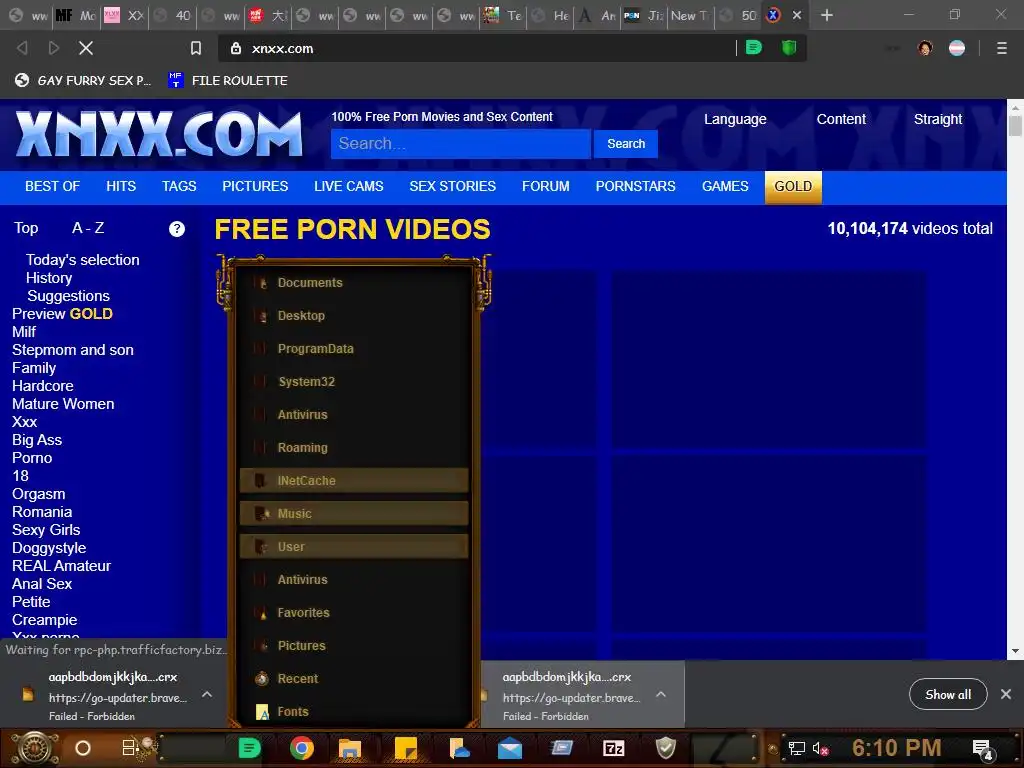Click the site Search button
Screen dimensions: 1024x768
626,144
